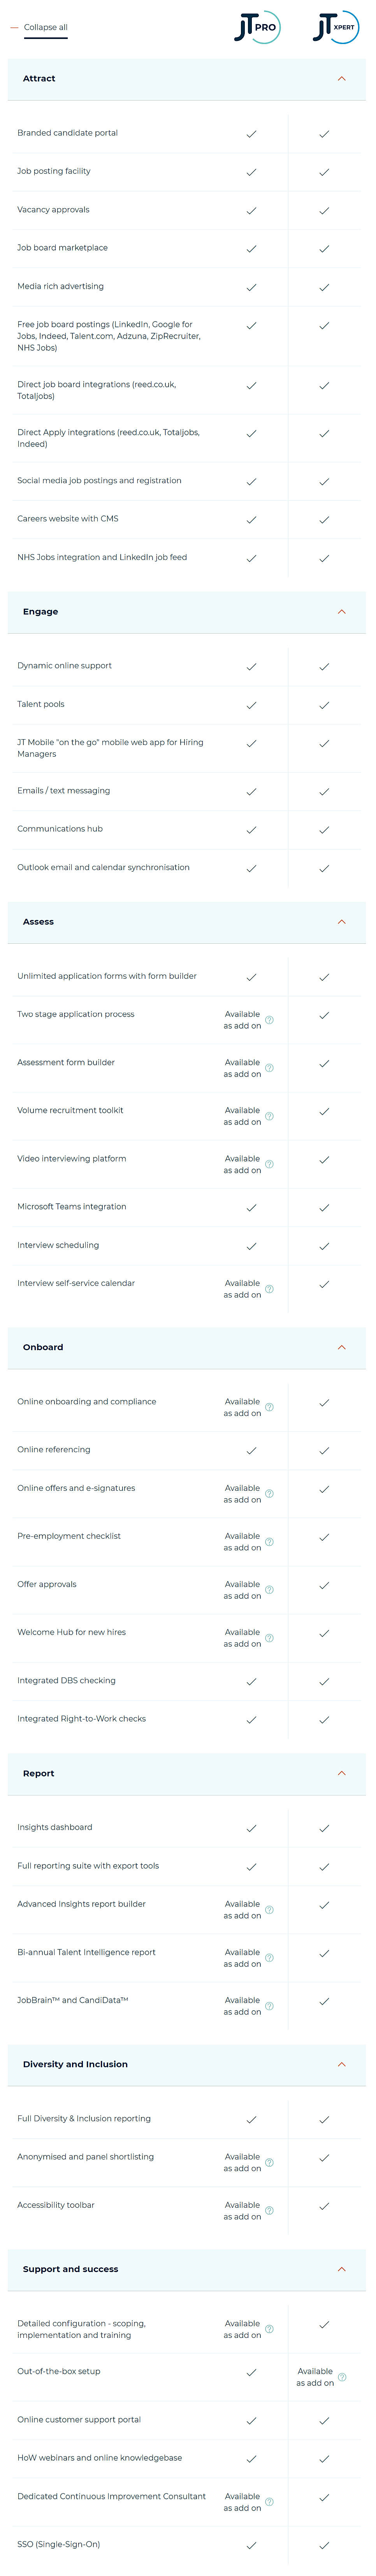Collapse the Report section
The width and height of the screenshot is (376, 2576).
pos(341,1773)
